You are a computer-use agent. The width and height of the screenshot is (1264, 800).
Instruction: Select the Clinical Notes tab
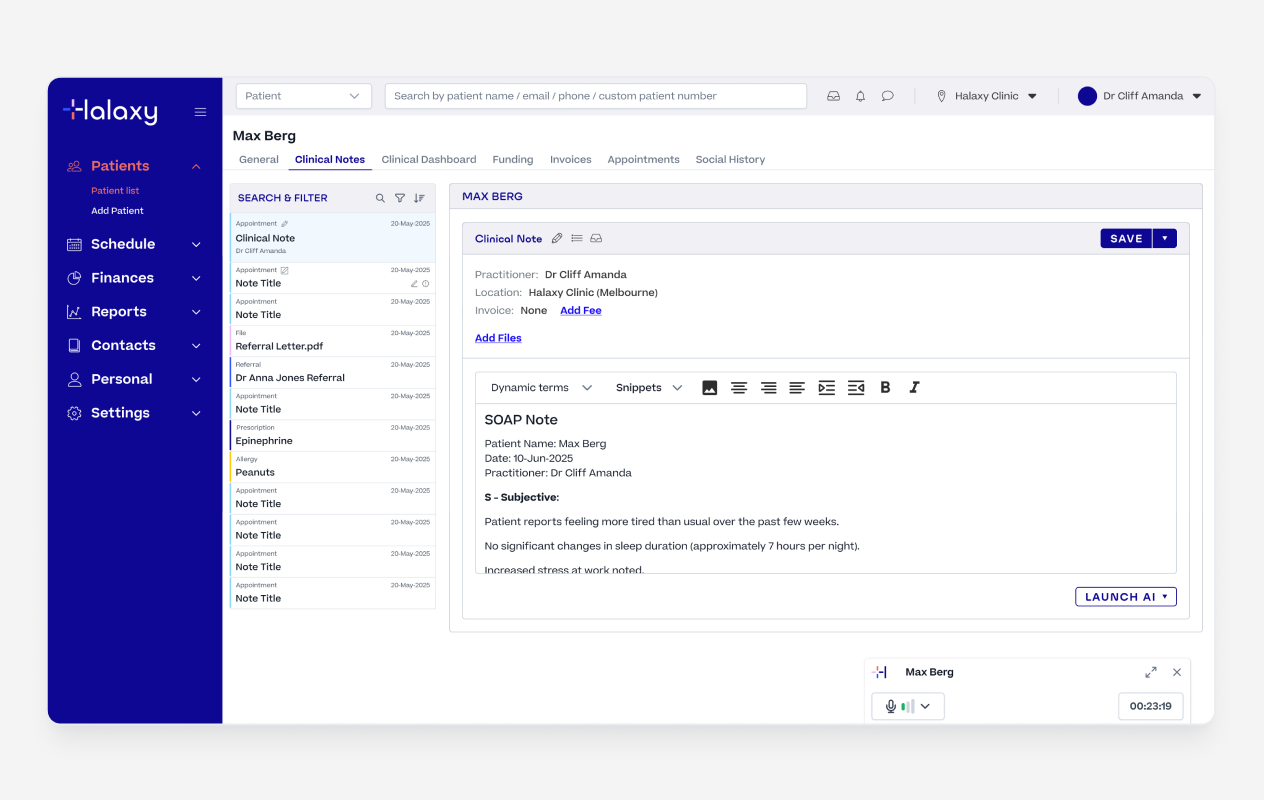point(330,159)
